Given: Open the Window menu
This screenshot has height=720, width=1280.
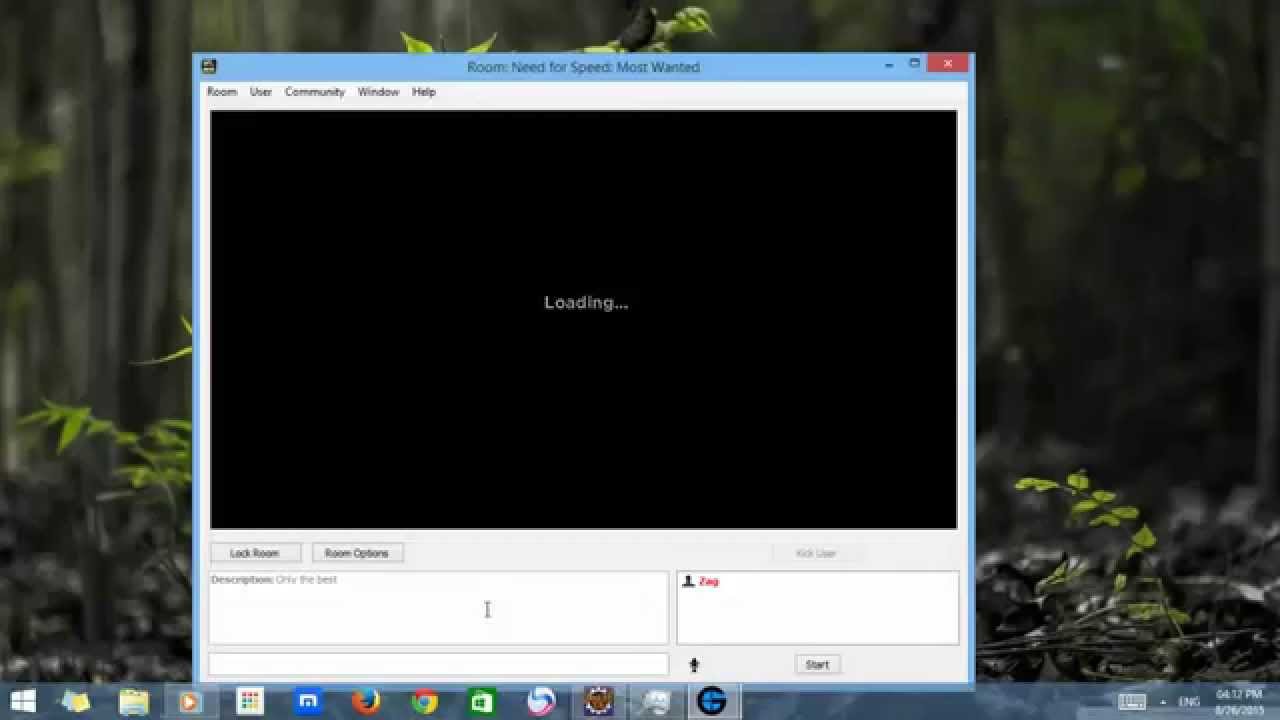Looking at the screenshot, I should pyautogui.click(x=378, y=92).
